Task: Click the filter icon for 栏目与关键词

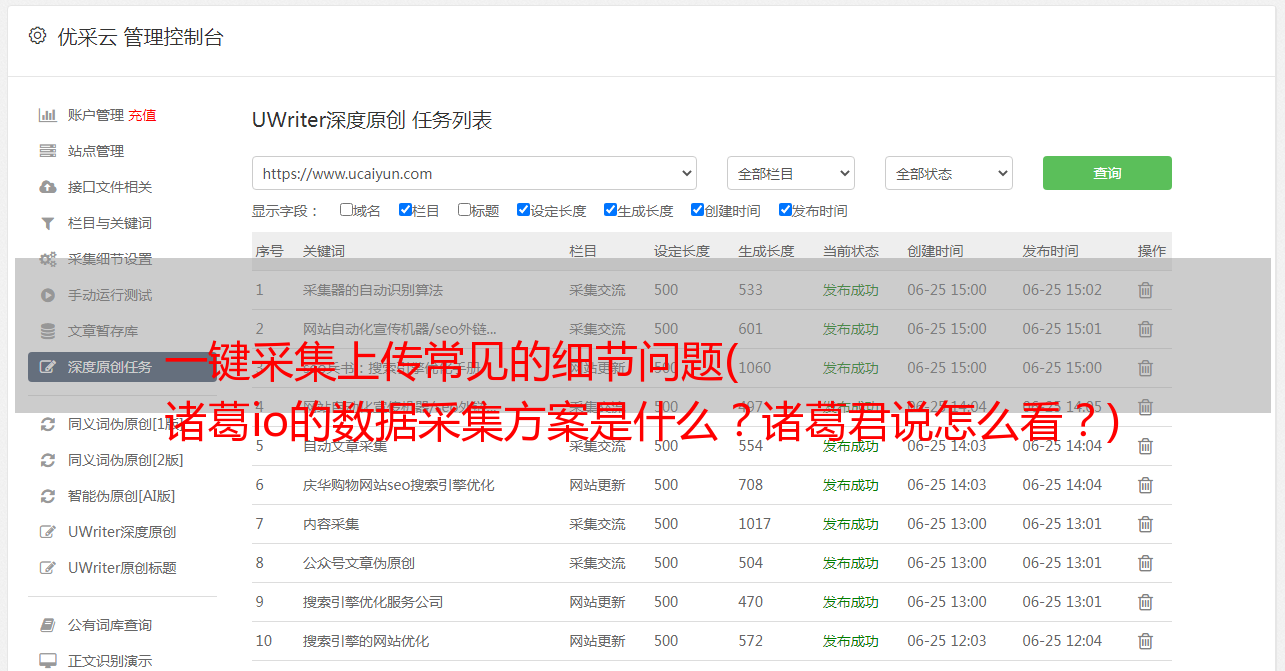Action: point(47,223)
